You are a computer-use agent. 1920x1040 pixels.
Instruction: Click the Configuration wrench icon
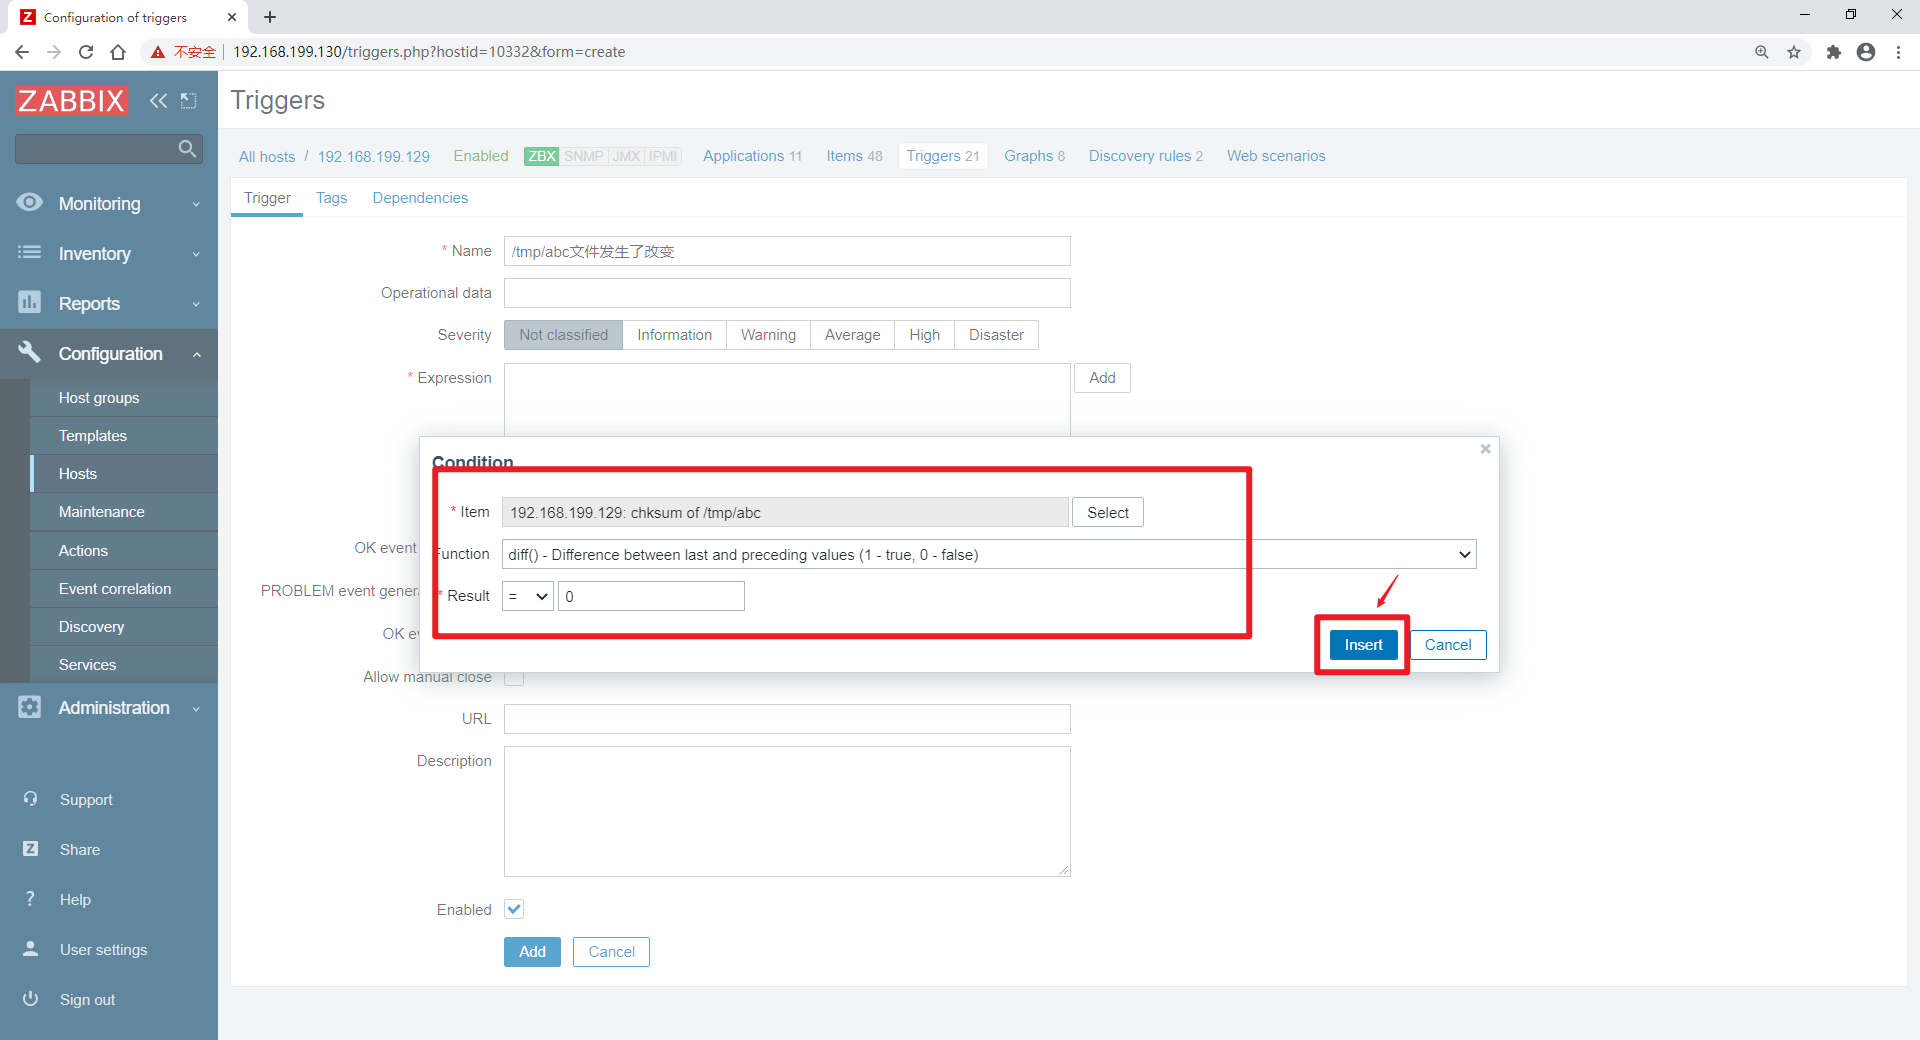point(30,352)
